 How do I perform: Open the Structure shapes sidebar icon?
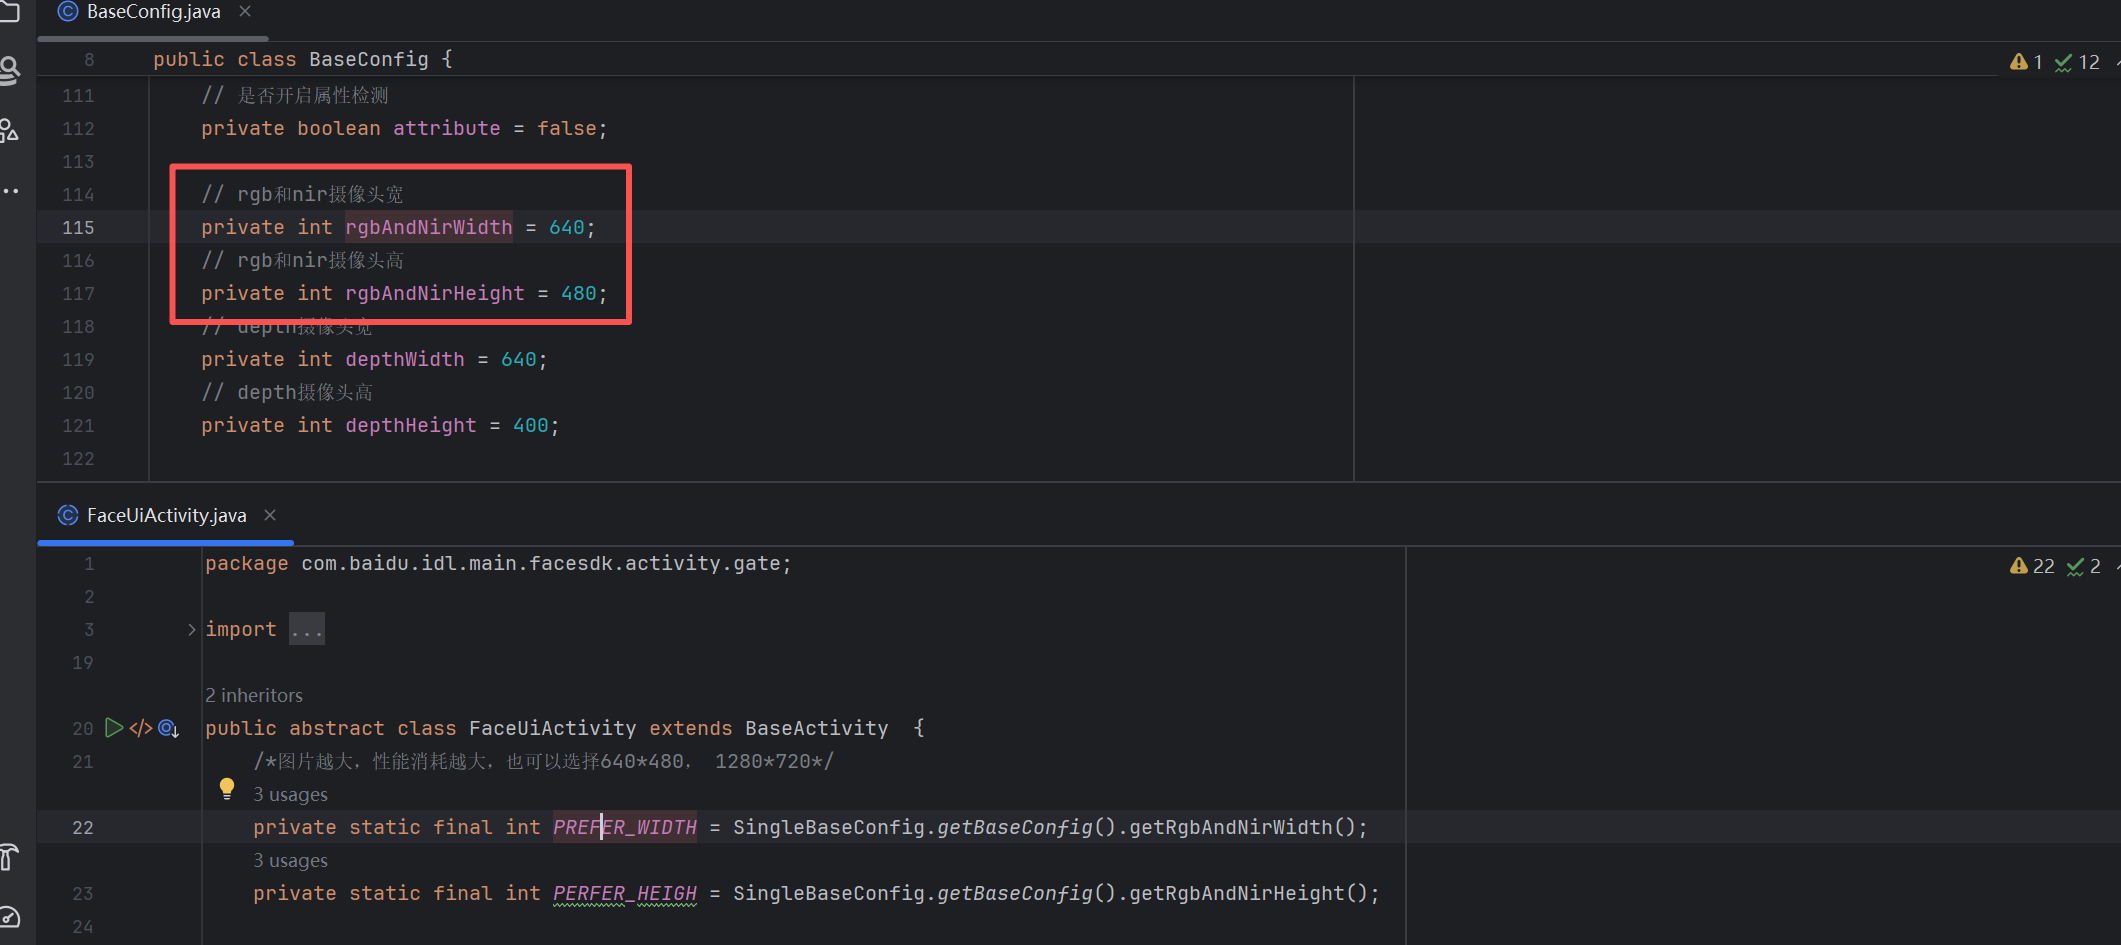click(x=10, y=131)
